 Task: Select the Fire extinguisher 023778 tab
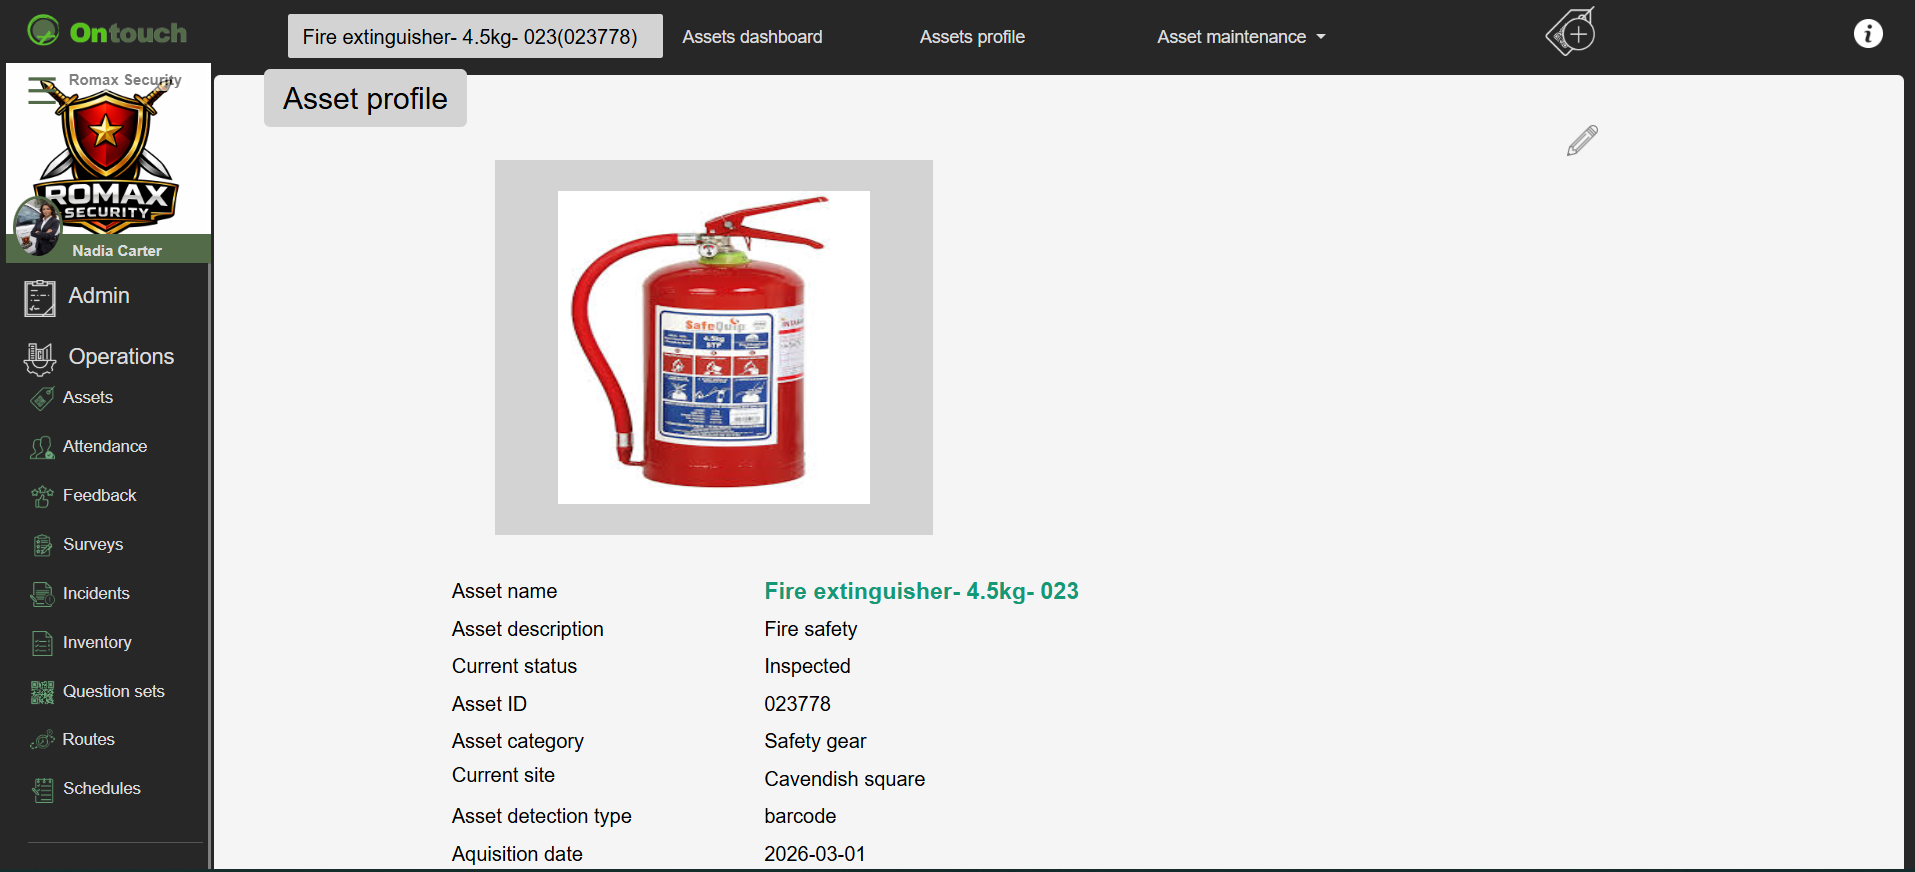pyautogui.click(x=475, y=36)
